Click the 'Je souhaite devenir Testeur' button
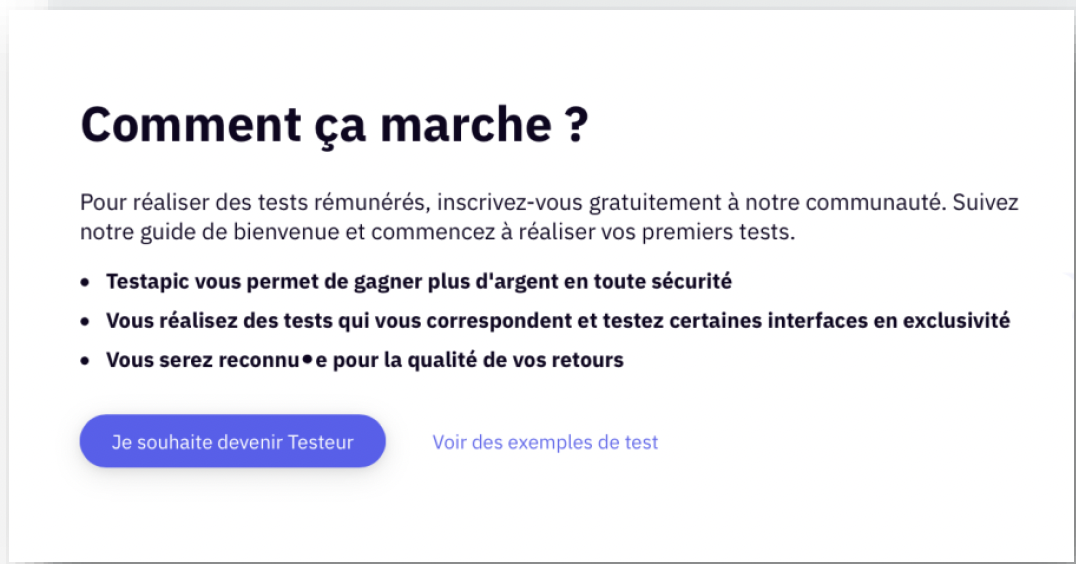The image size is (1076, 564). click(232, 442)
